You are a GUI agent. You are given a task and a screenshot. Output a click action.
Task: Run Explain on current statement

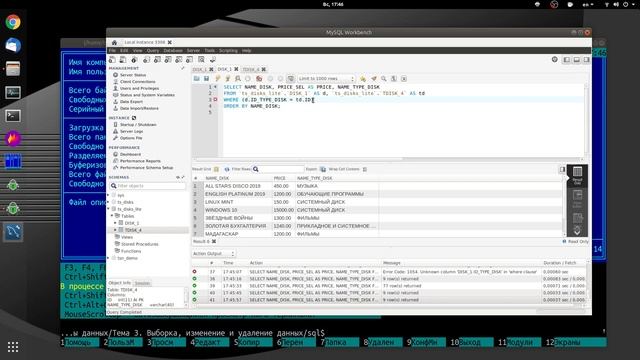pos(238,79)
